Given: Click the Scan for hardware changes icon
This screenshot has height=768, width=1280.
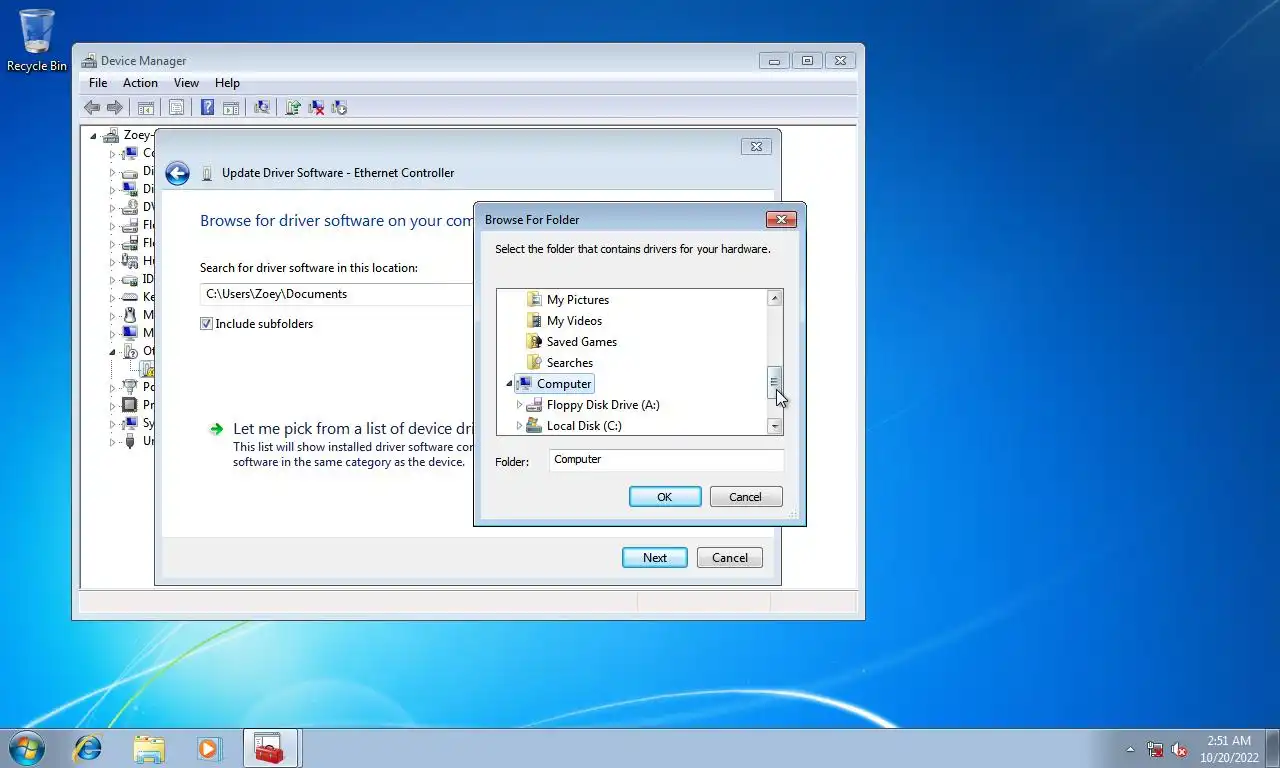Looking at the screenshot, I should coord(262,108).
